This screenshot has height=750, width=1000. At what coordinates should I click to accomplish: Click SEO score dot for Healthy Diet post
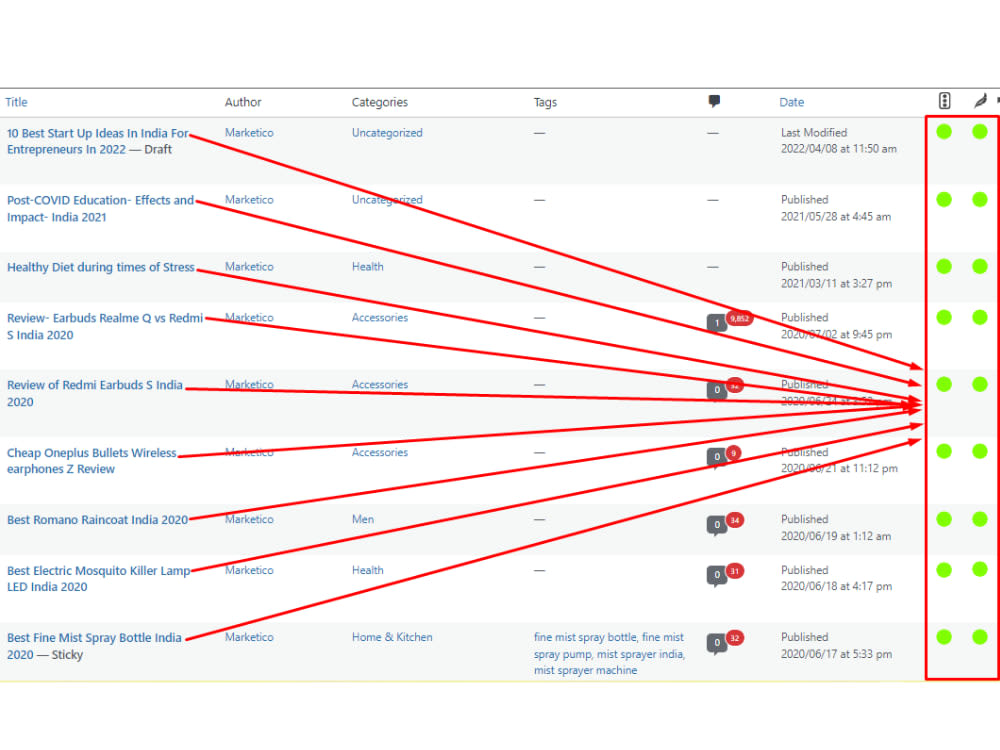(944, 267)
